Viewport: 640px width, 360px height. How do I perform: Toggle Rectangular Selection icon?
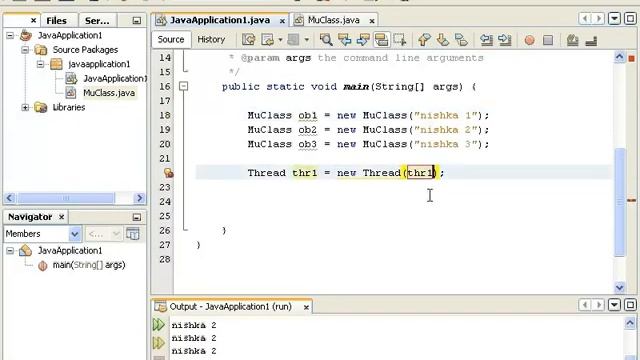point(400,40)
